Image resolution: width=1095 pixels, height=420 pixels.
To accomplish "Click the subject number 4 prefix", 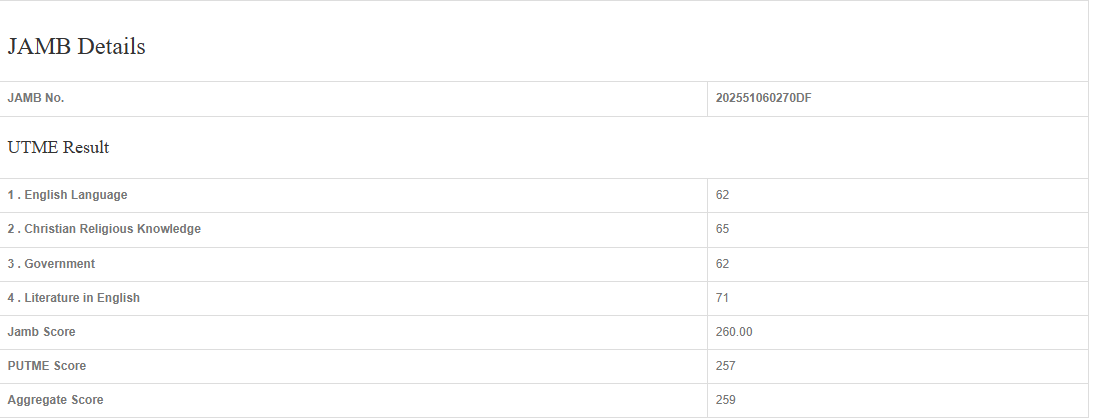I will 11,298.
